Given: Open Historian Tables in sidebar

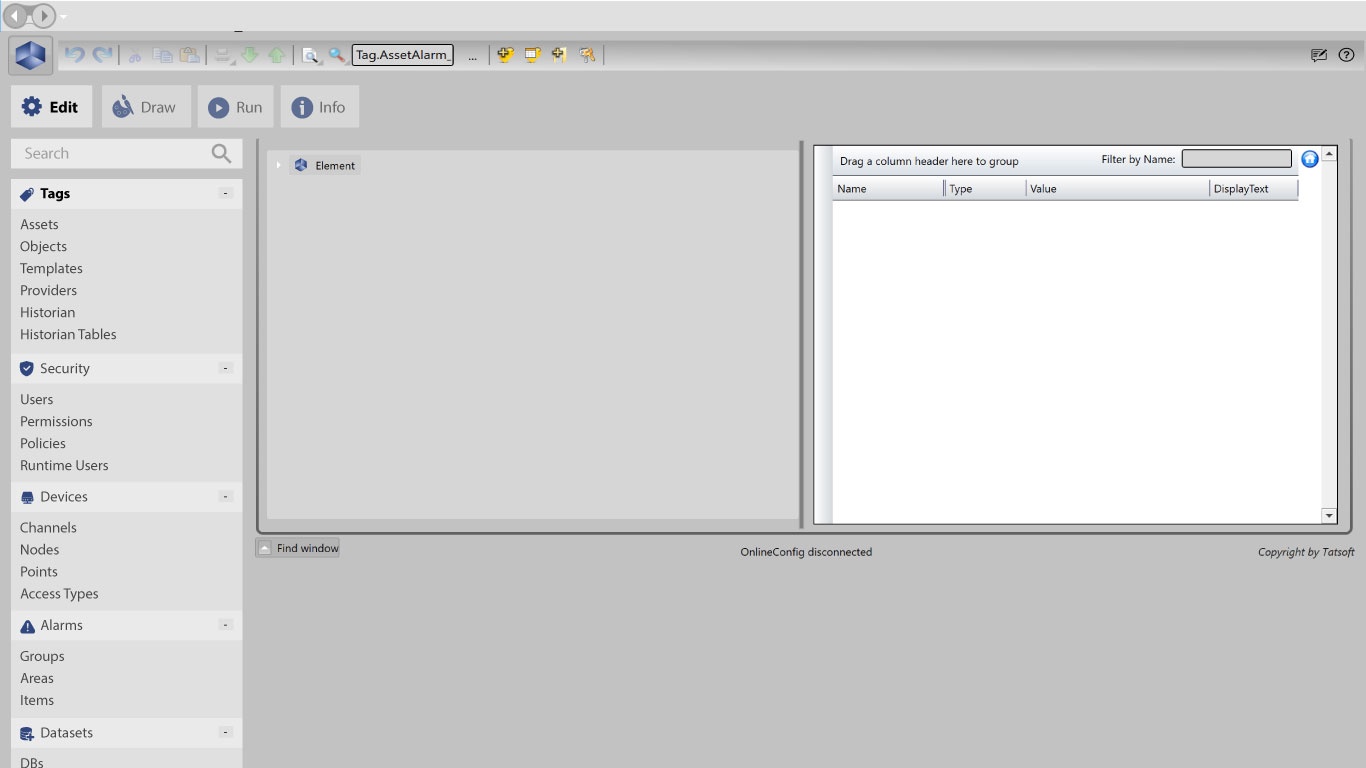Looking at the screenshot, I should pos(68,334).
